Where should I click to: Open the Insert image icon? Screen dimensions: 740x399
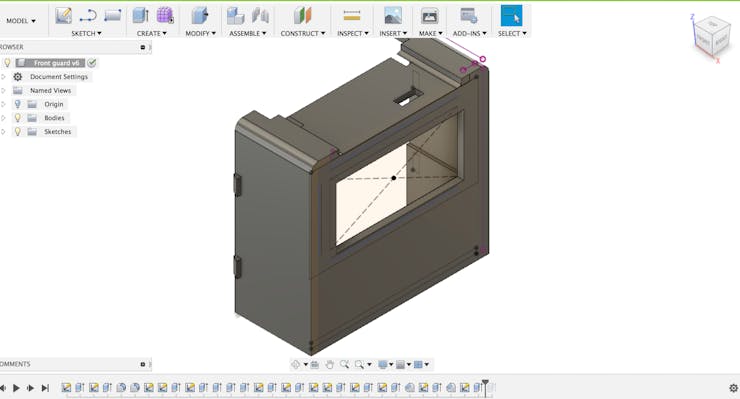click(x=393, y=16)
